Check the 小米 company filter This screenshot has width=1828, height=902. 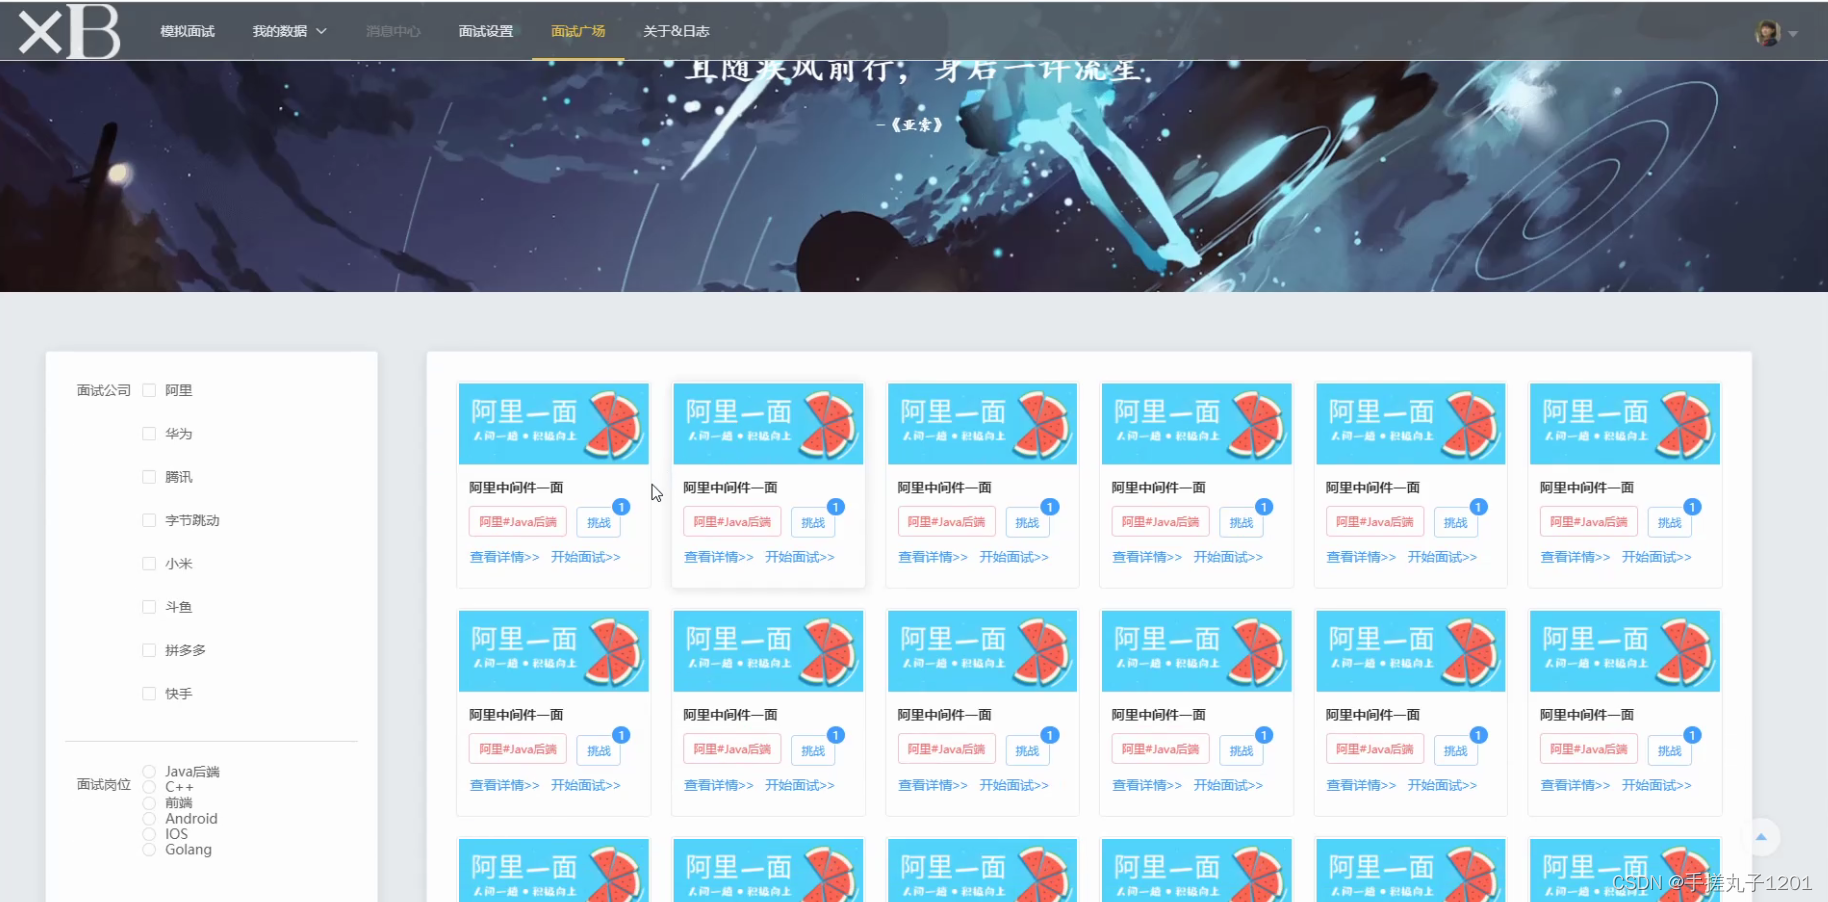pos(149,564)
